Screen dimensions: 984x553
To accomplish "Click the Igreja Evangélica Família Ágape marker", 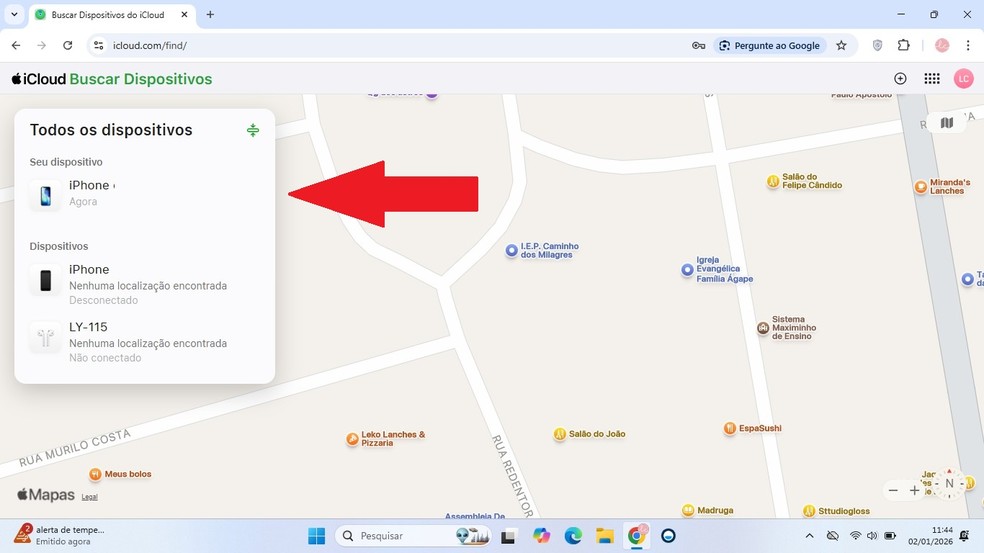I will click(x=687, y=270).
